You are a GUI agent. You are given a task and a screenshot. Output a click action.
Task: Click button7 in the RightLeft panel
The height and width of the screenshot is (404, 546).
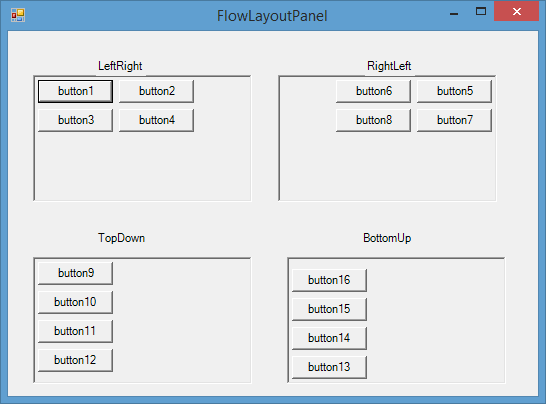(454, 120)
